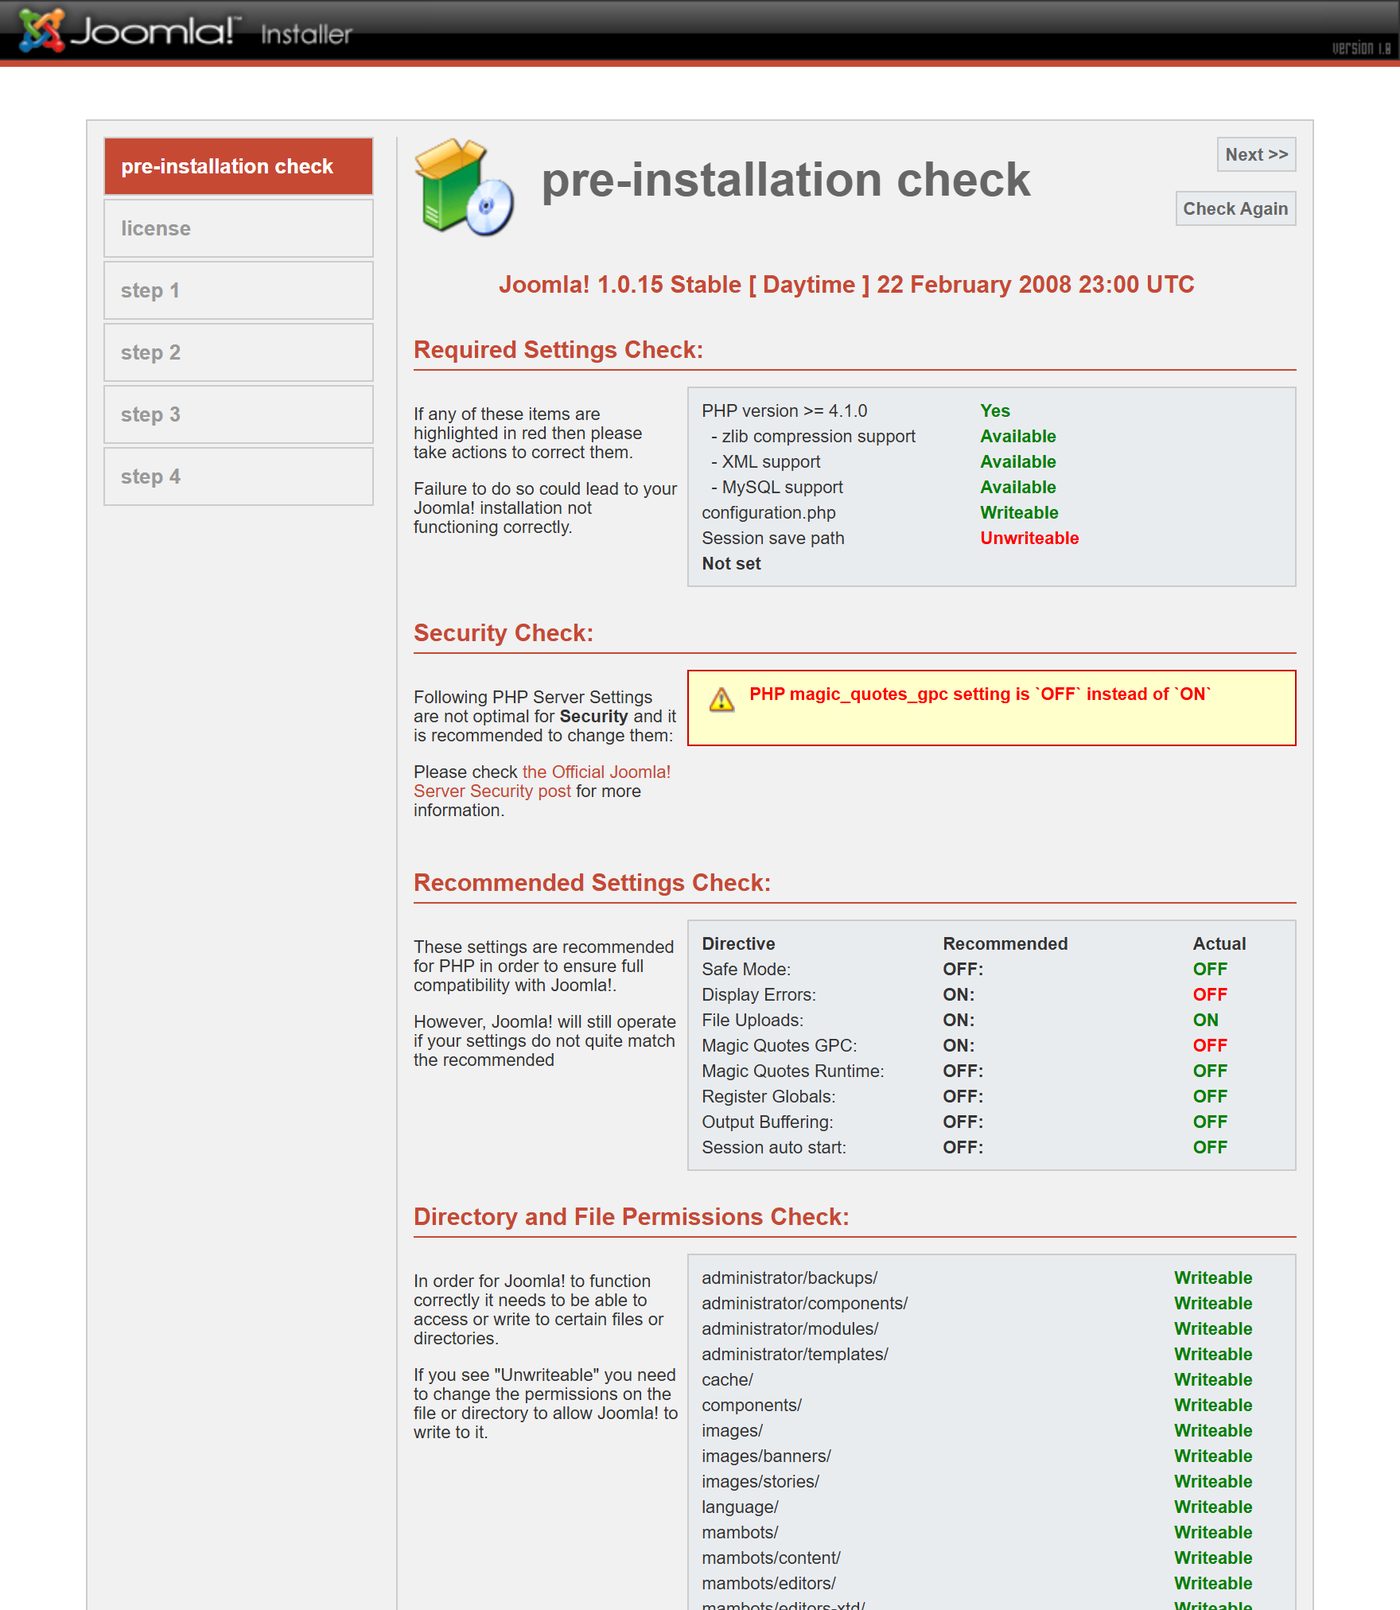Click the 'Directory and File Permissions Check:' heading

point(631,1217)
